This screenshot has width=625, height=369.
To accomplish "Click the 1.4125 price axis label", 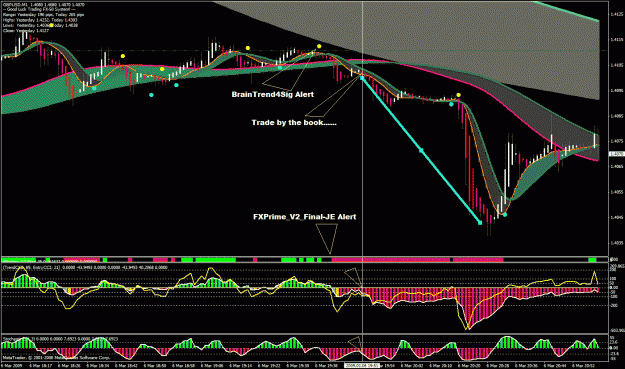I will (x=617, y=14).
